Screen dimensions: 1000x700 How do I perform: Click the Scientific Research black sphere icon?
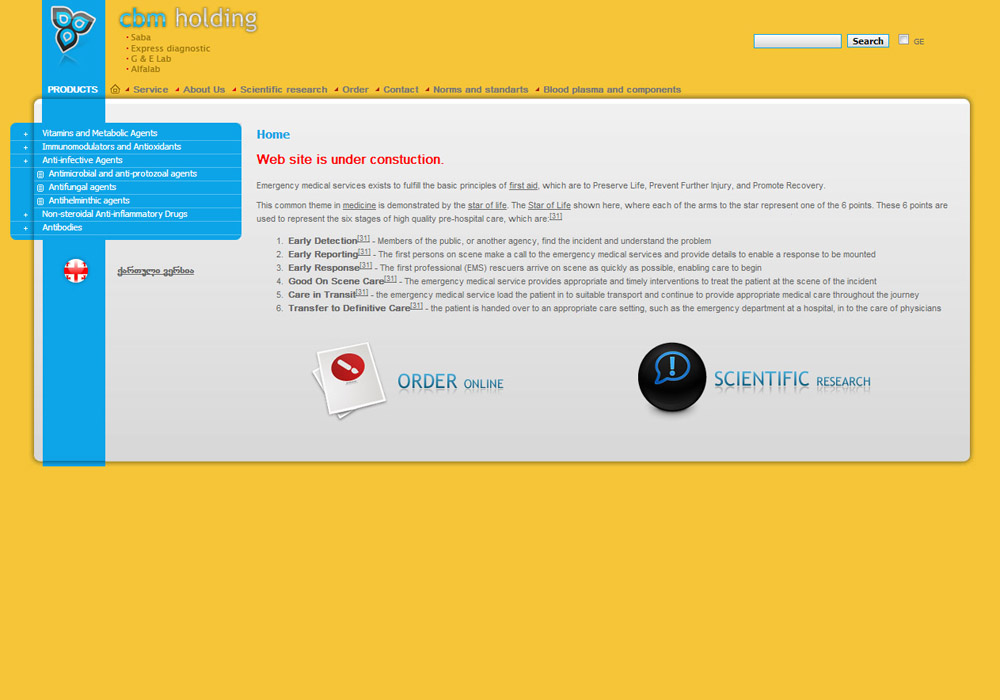pos(671,378)
